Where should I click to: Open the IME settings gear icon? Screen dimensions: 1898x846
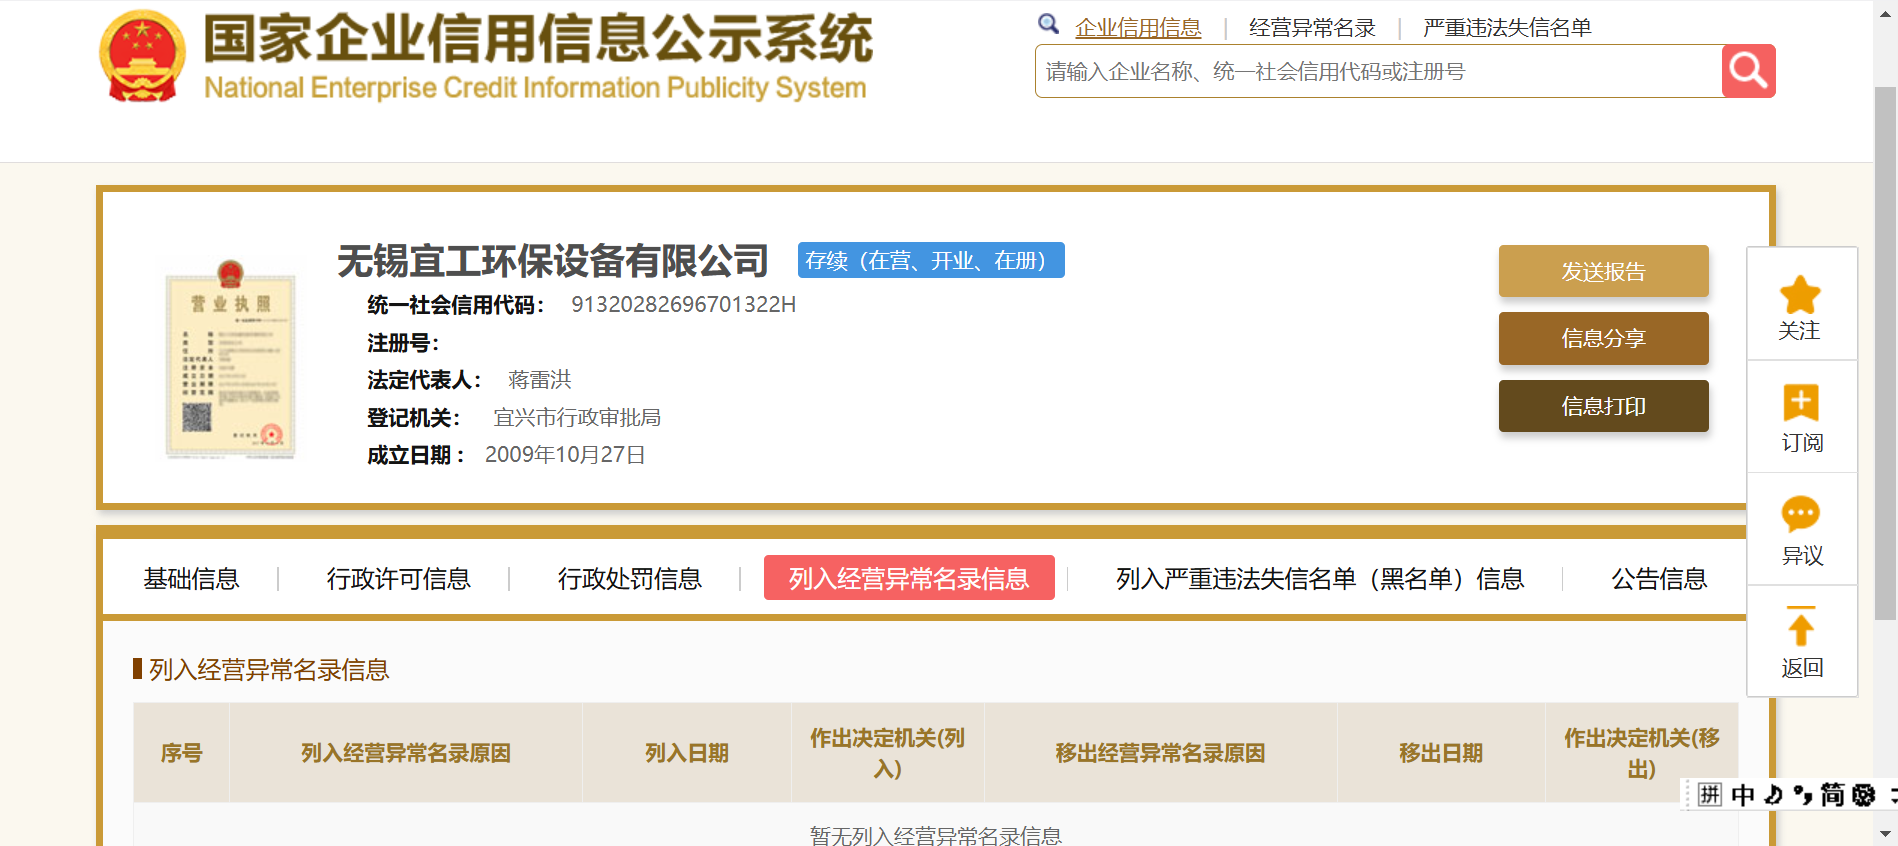pos(1864,795)
